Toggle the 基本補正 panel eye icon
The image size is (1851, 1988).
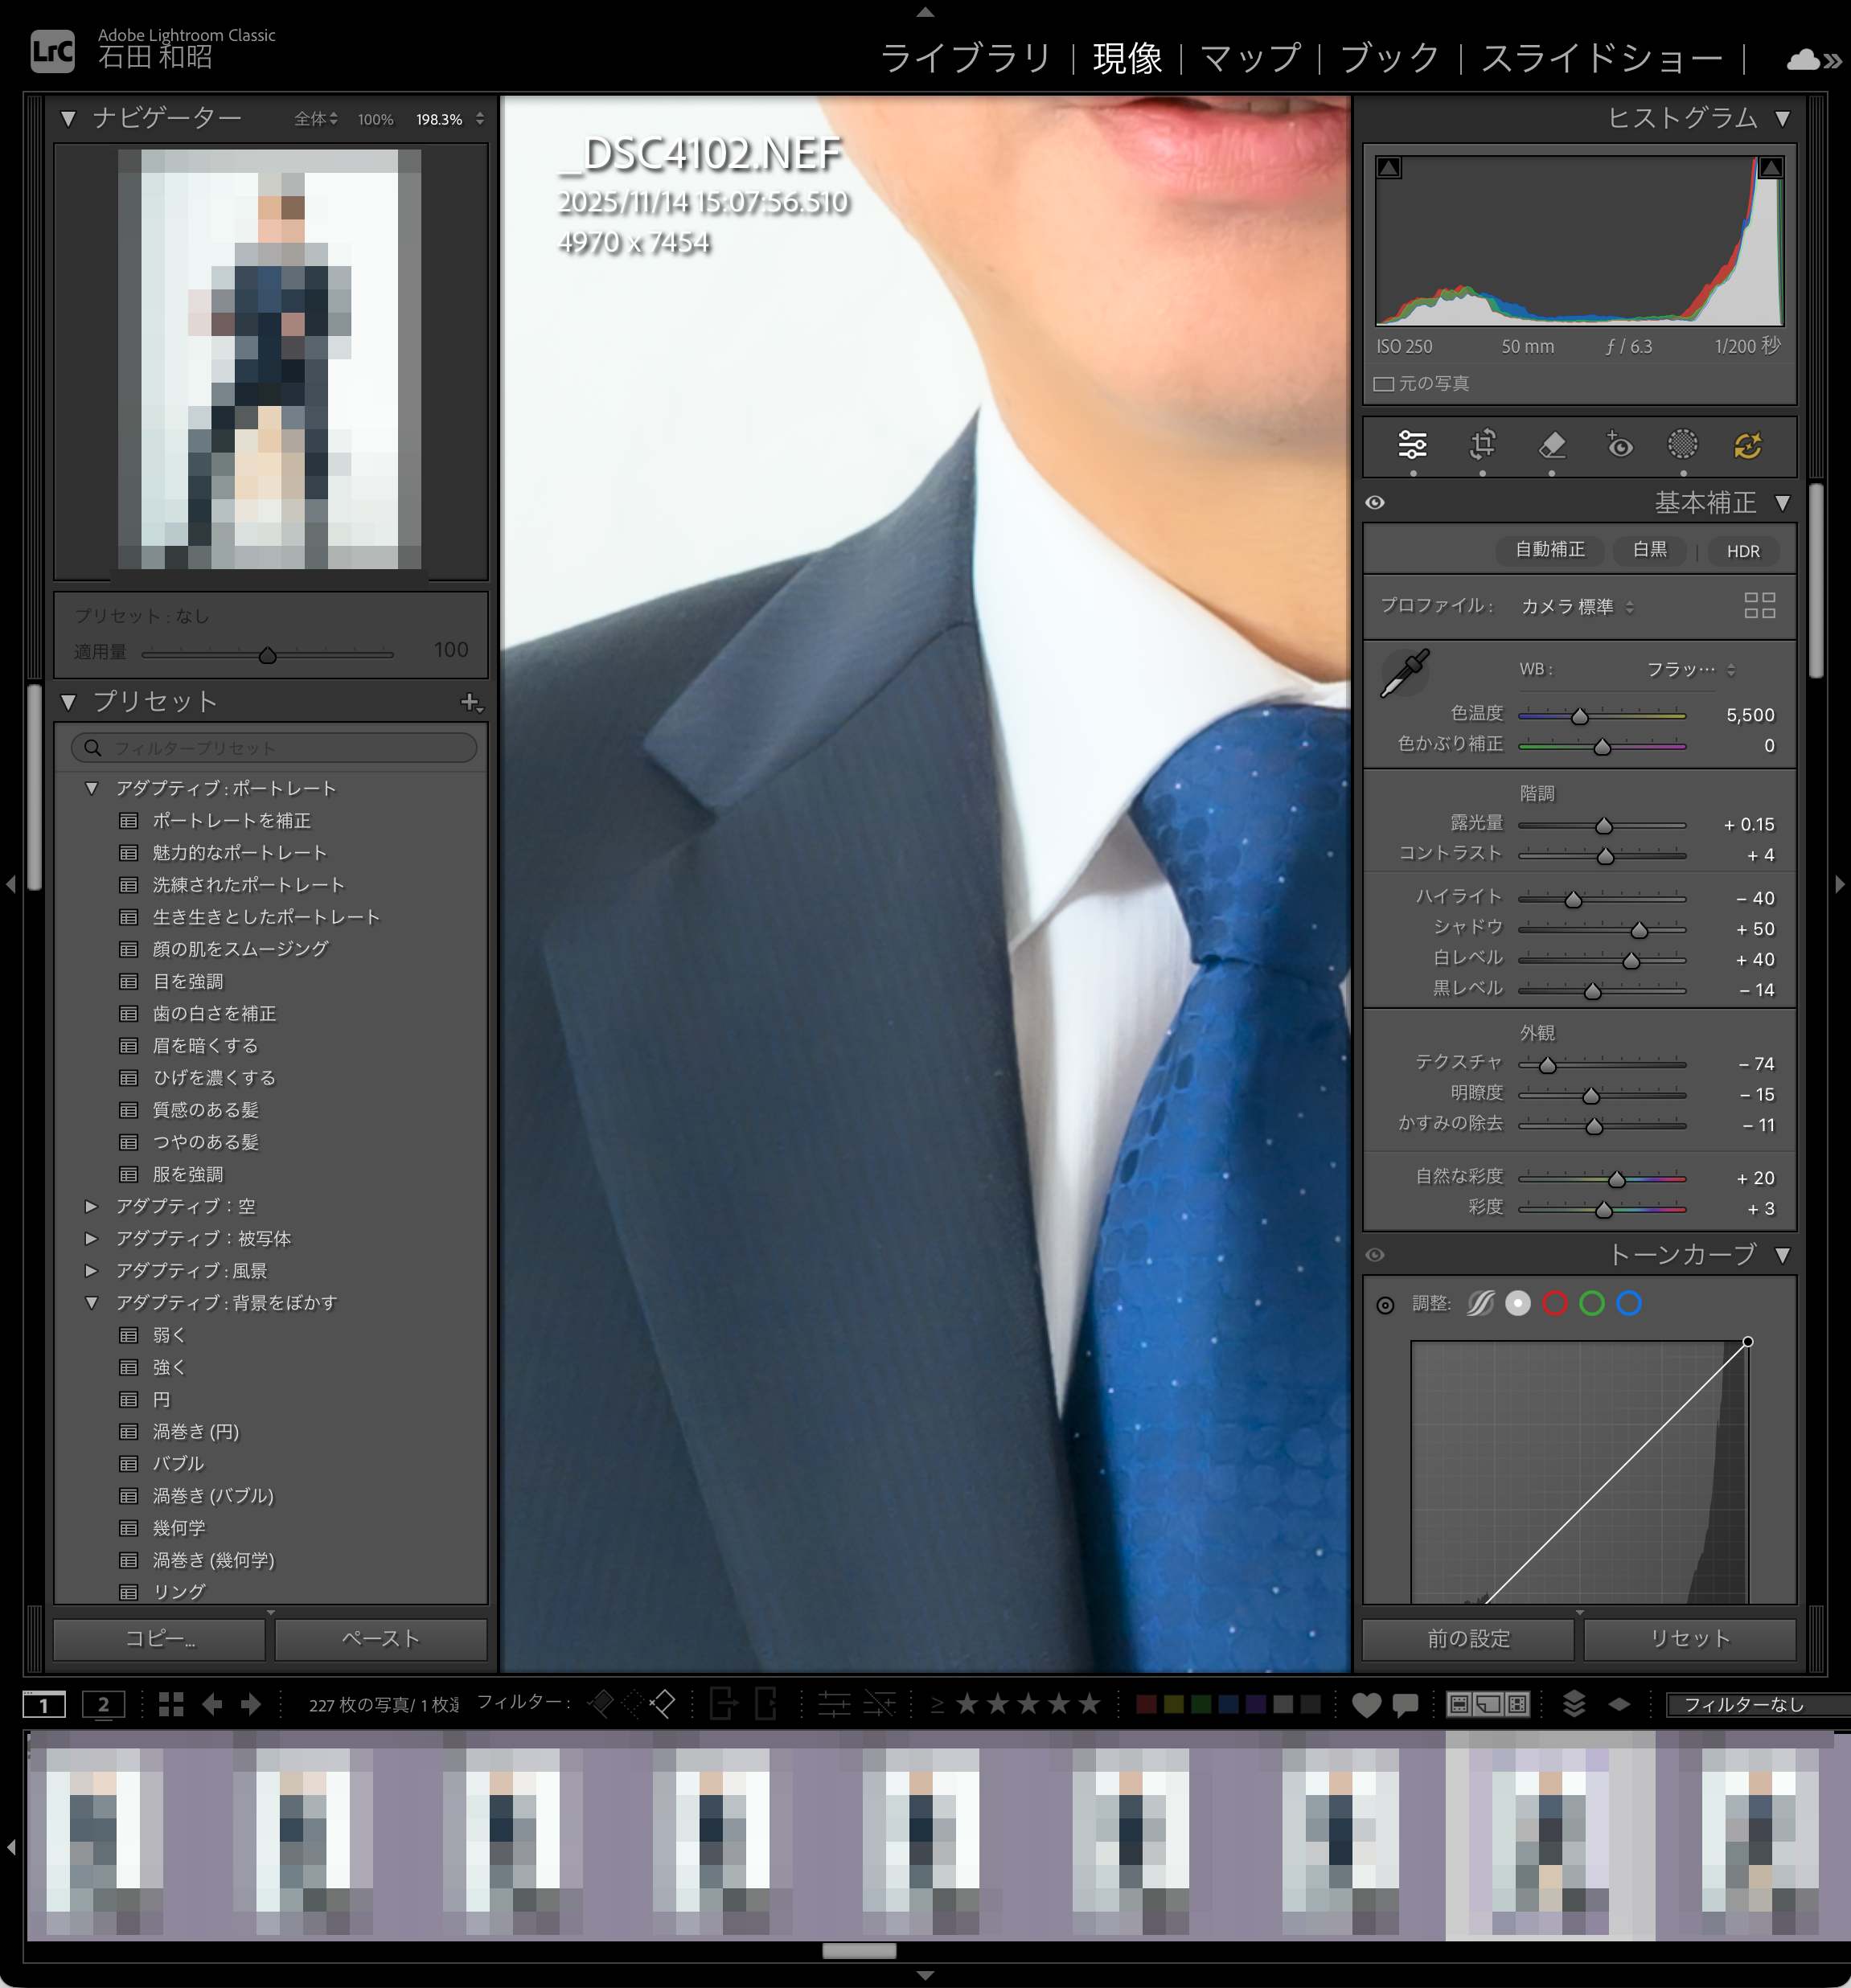pyautogui.click(x=1376, y=502)
